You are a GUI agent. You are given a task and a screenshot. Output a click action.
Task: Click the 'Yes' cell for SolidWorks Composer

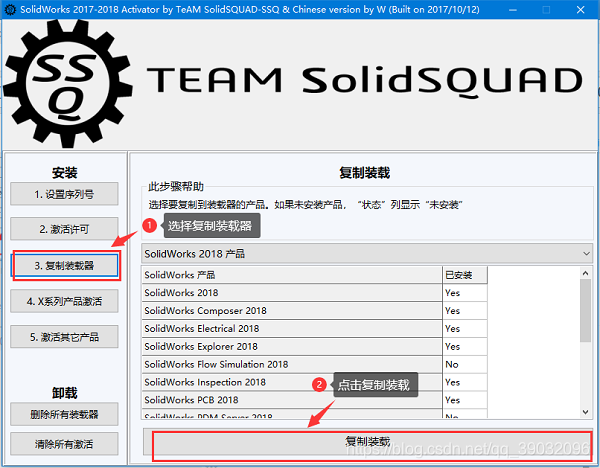tap(465, 311)
